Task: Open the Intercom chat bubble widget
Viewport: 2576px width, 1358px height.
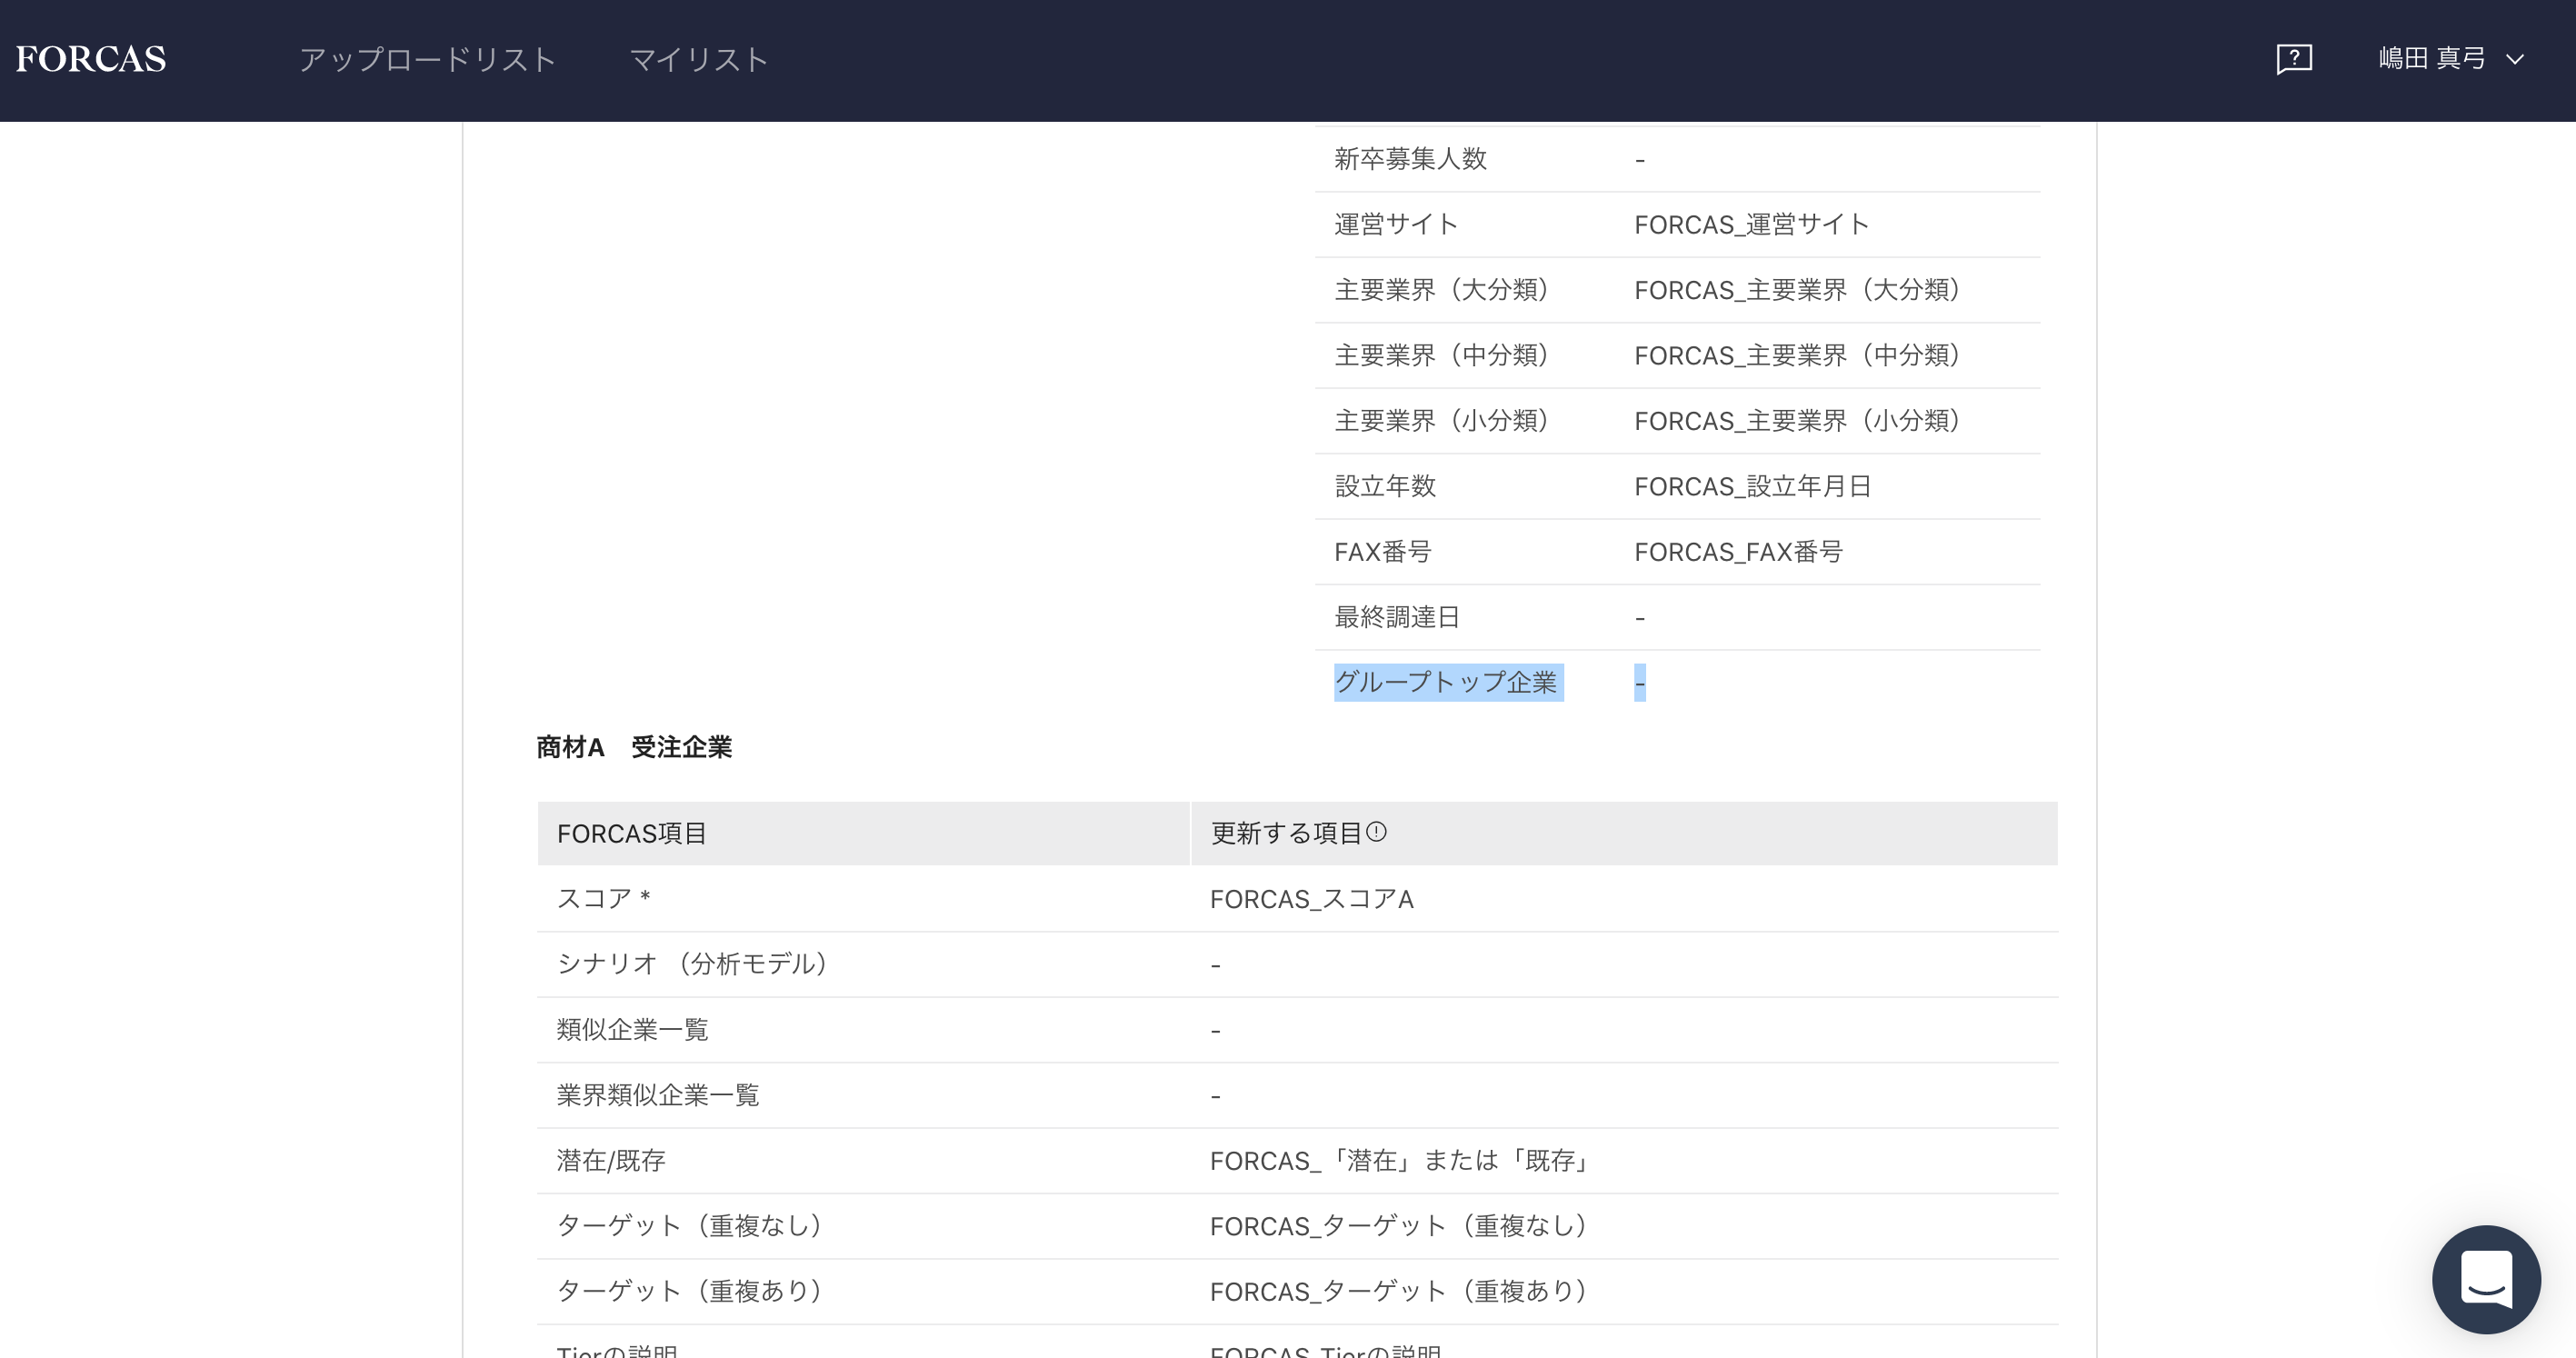Action: pos(2487,1280)
